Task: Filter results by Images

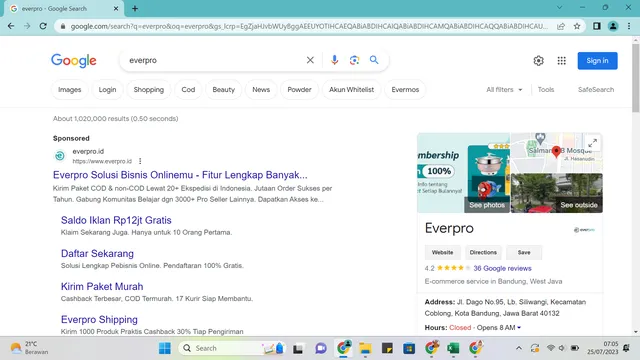Action: point(69,89)
